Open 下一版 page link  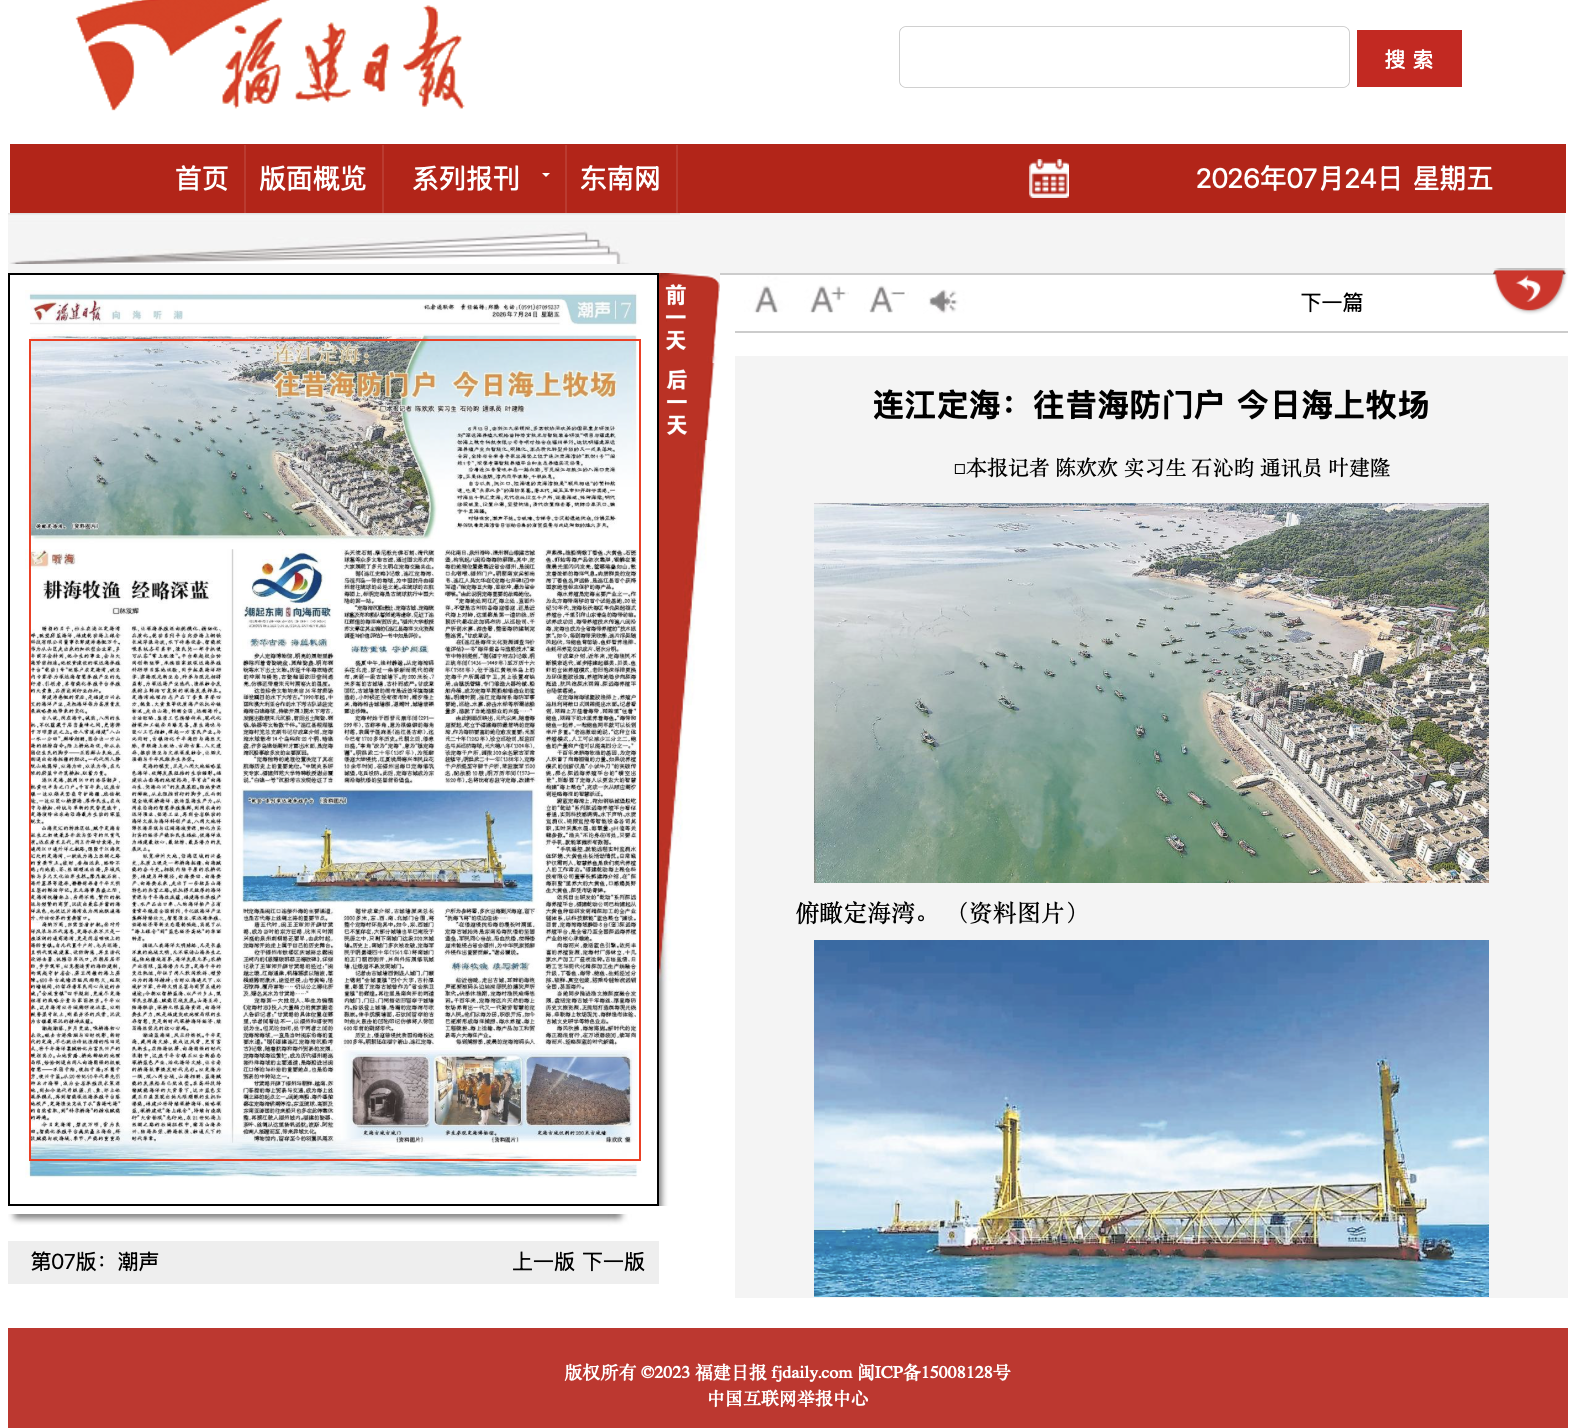(614, 1262)
